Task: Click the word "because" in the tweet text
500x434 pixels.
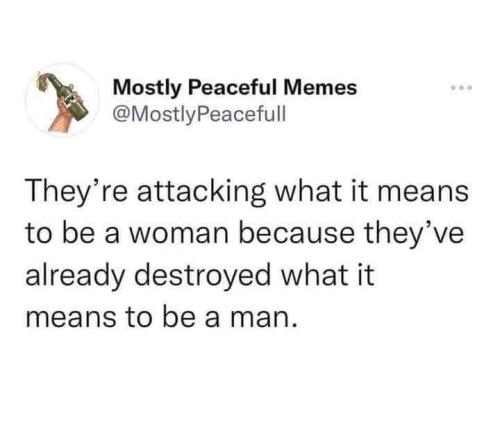Action: point(296,233)
